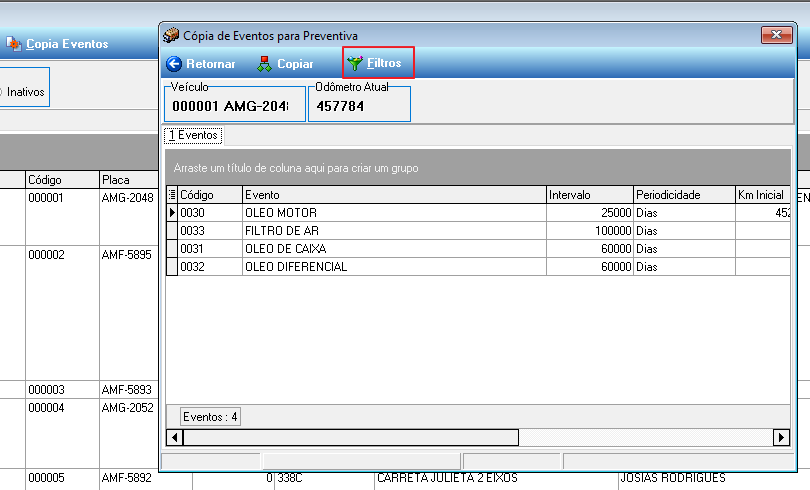
Task: Sort by the Código column header
Action: [210, 195]
